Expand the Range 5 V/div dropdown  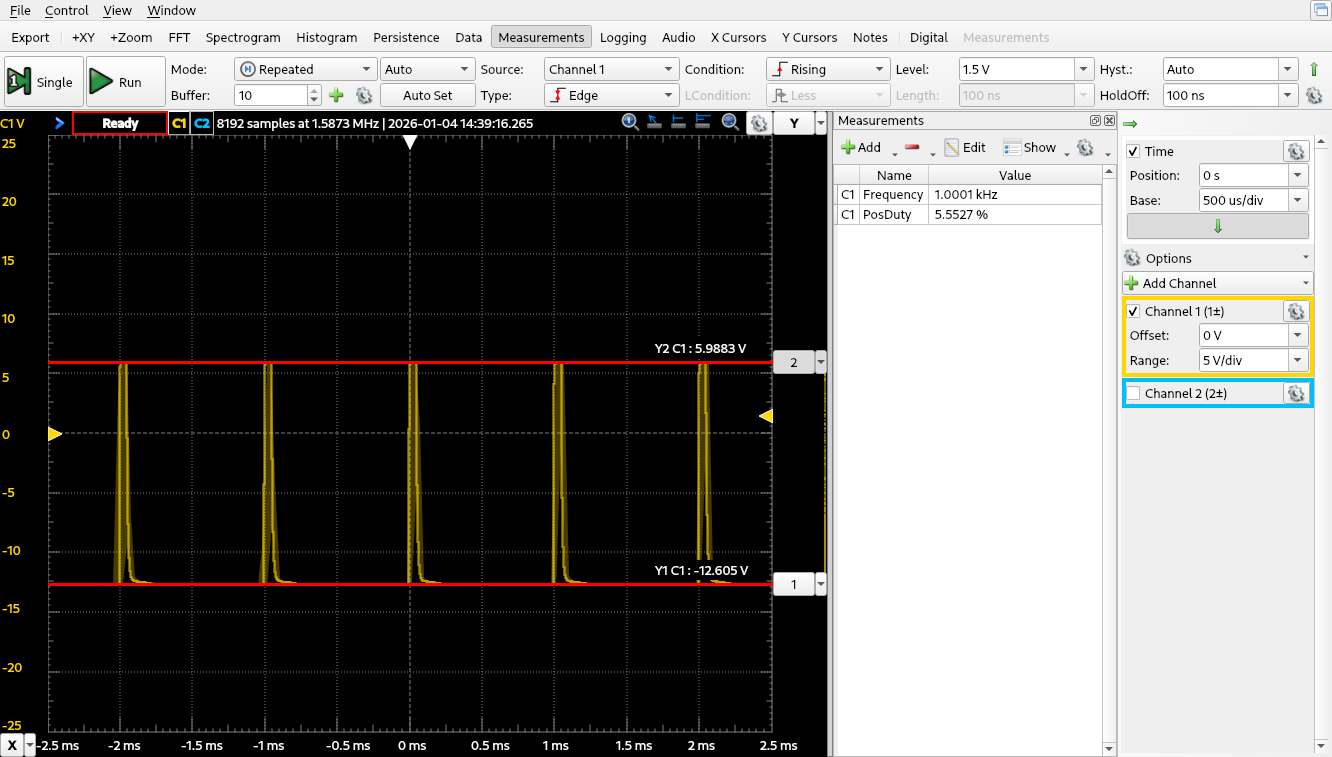click(x=1297, y=360)
